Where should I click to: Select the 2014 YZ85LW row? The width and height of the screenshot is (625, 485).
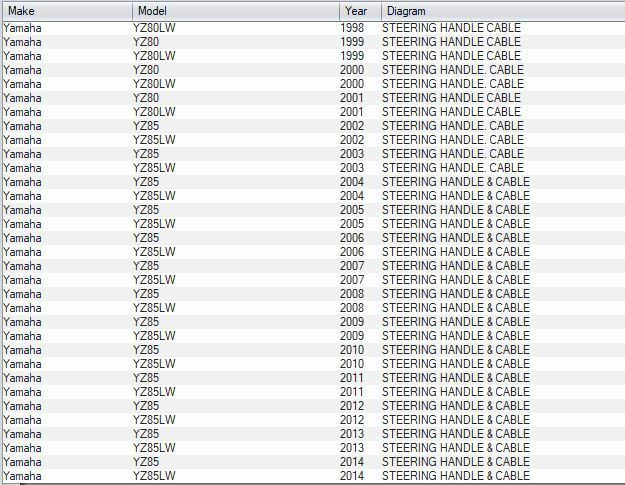[x=314, y=476]
